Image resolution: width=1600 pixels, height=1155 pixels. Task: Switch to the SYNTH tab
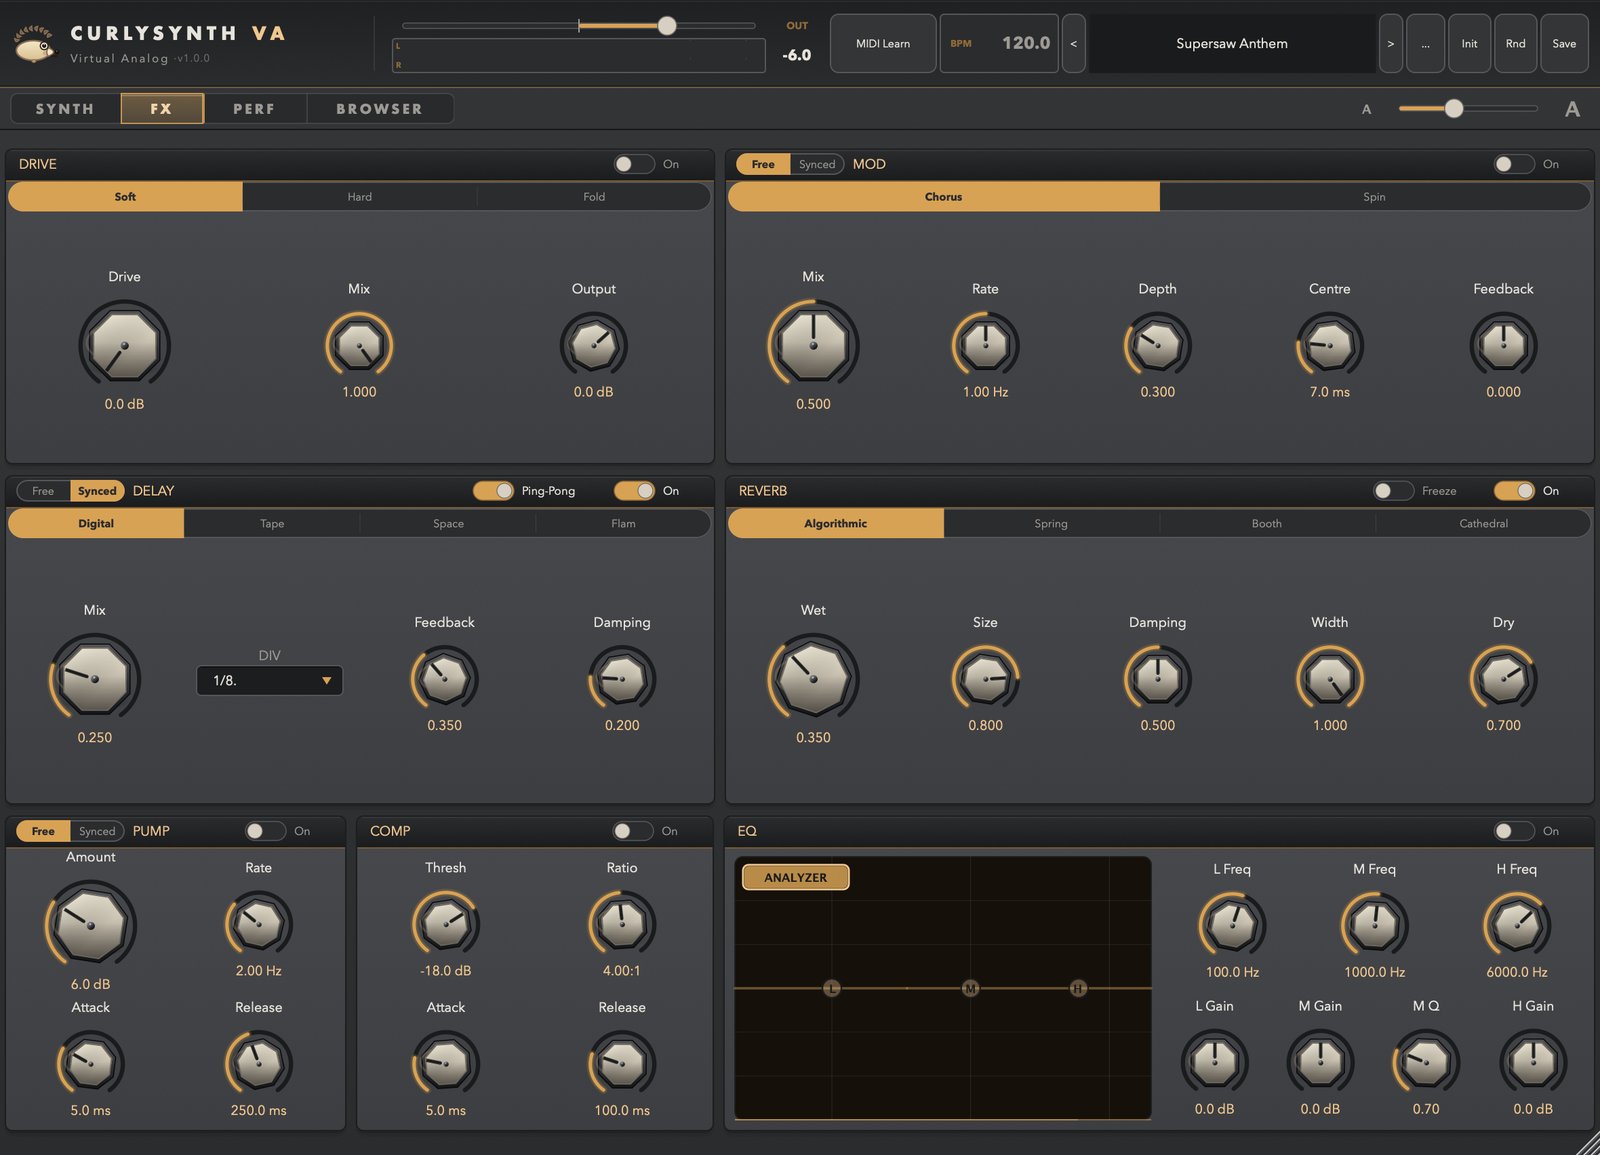[x=65, y=109]
